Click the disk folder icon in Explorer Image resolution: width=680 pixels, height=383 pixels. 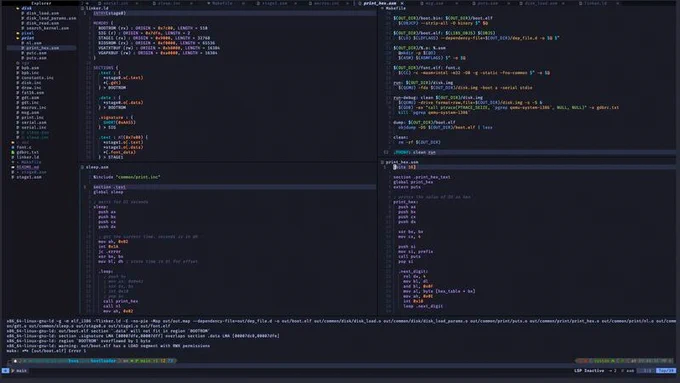point(18,8)
